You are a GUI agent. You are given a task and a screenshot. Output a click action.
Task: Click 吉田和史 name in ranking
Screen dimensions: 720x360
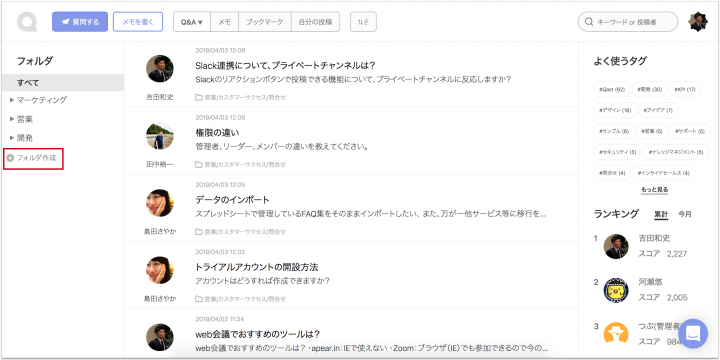click(654, 238)
